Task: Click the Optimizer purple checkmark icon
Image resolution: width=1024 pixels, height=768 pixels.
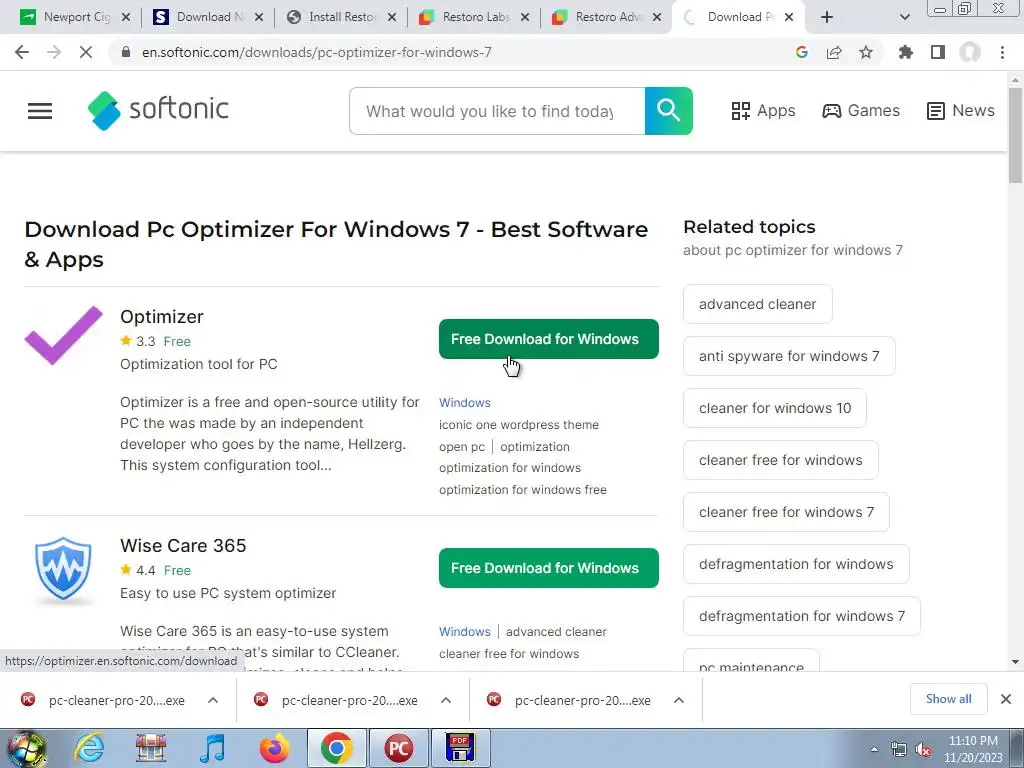Action: (63, 335)
